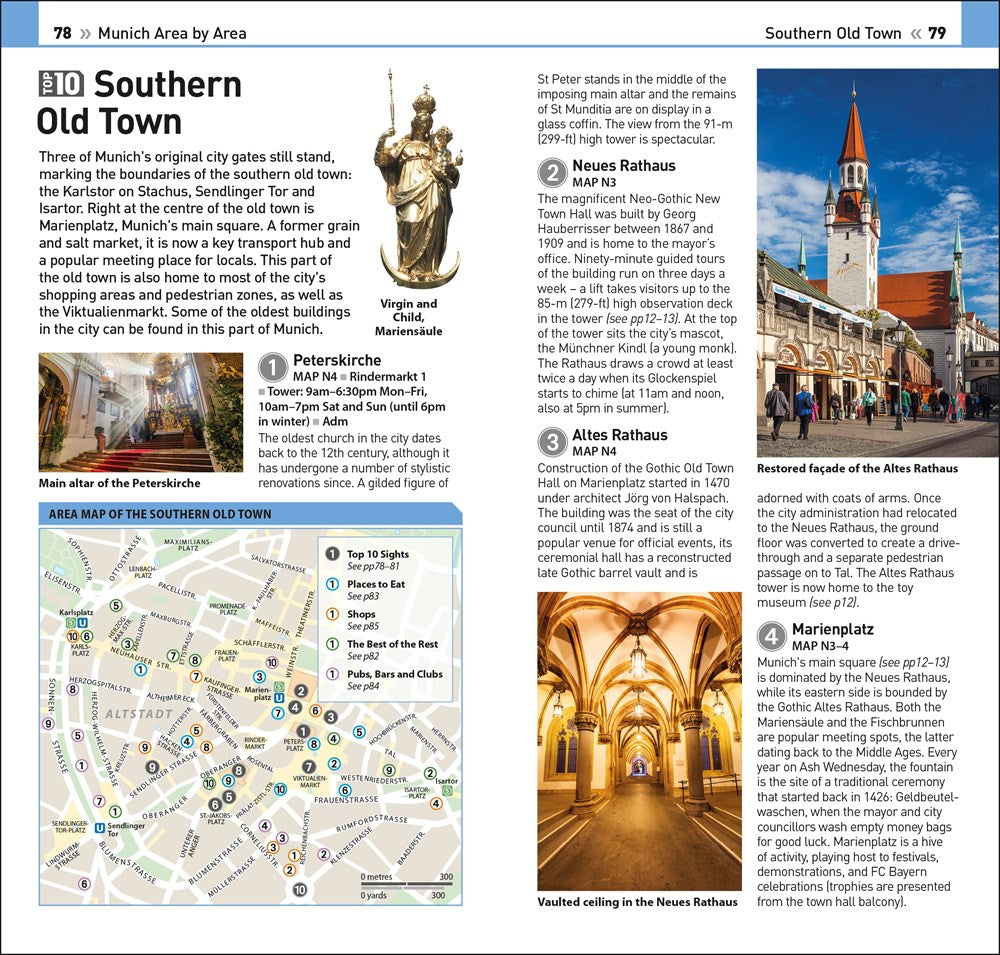
Task: Click the gray Top 10 Sights legend marker
Action: click(333, 554)
